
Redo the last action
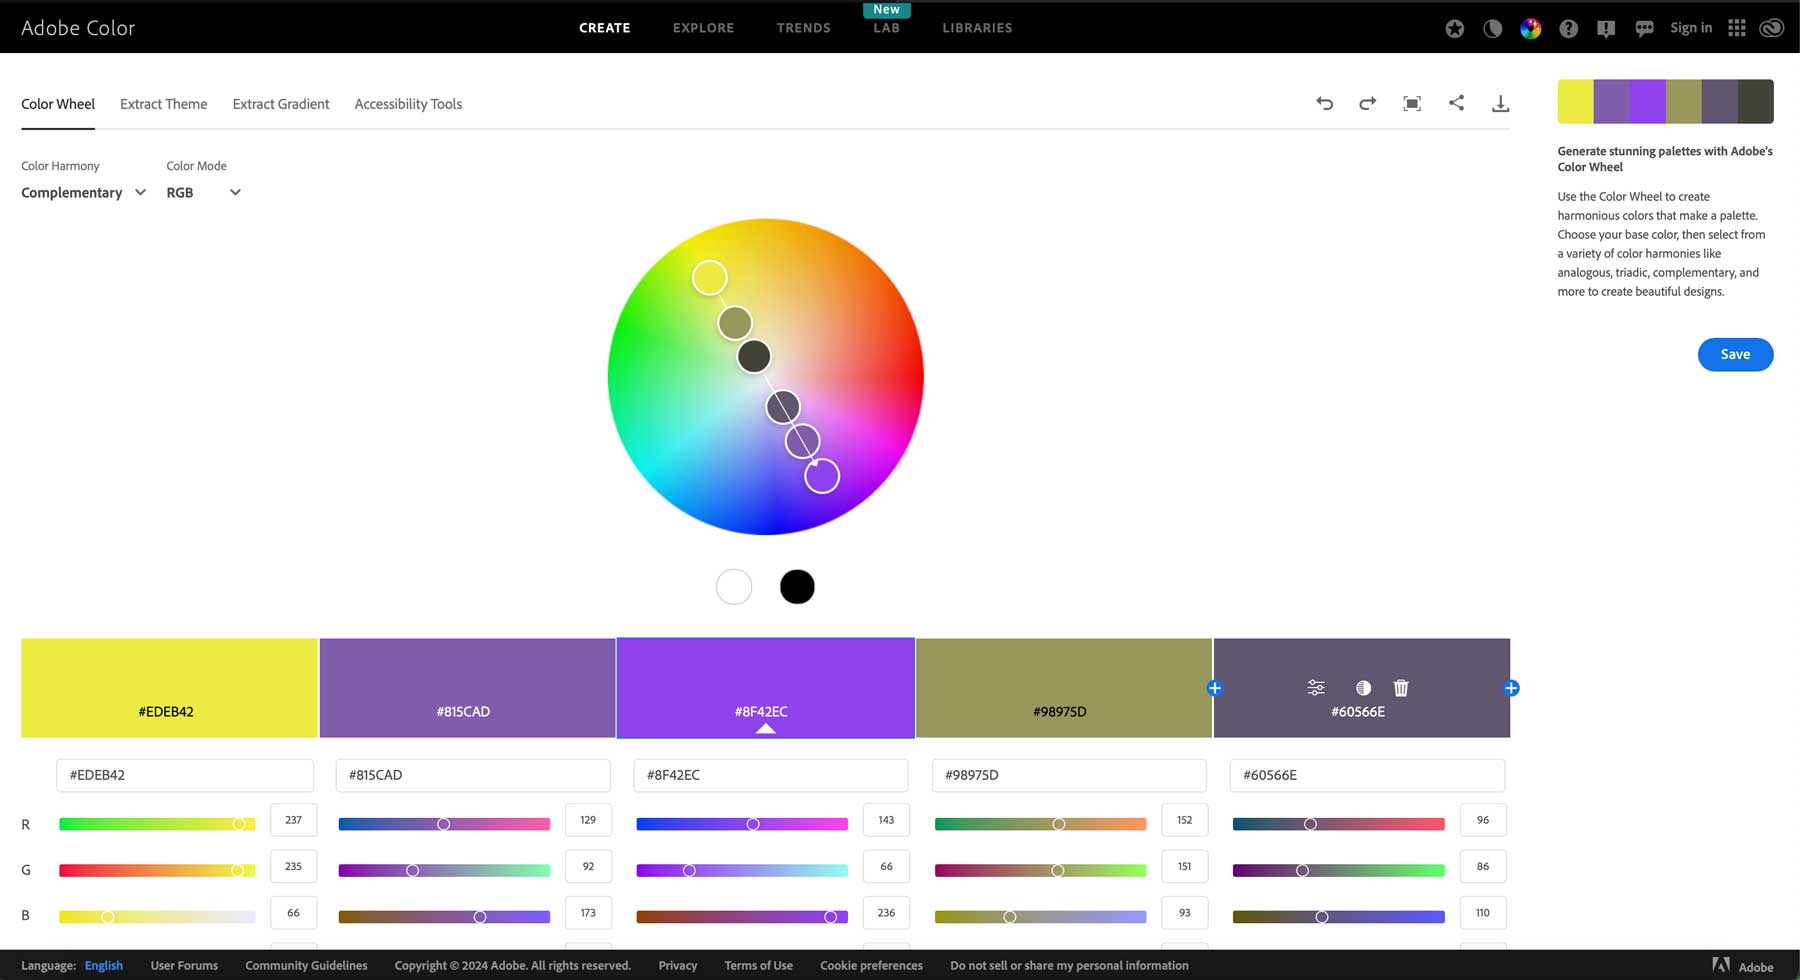[1366, 103]
